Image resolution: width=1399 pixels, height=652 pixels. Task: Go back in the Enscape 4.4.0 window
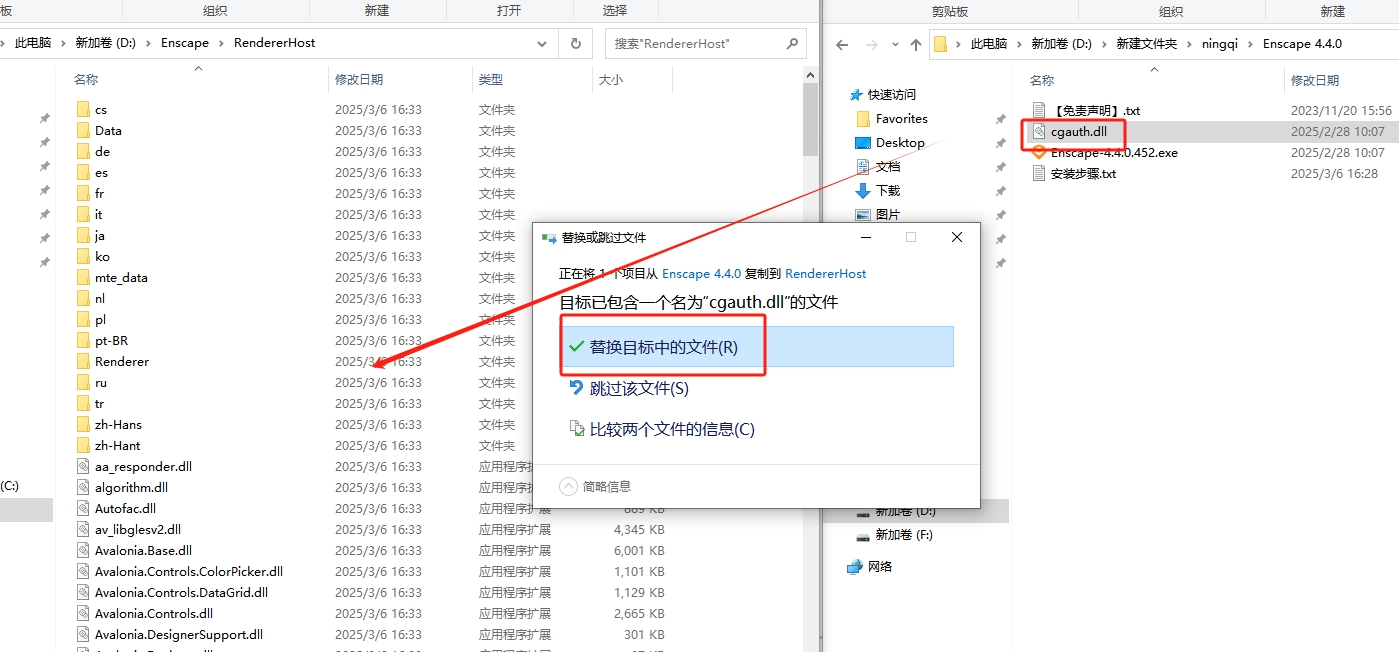click(842, 44)
